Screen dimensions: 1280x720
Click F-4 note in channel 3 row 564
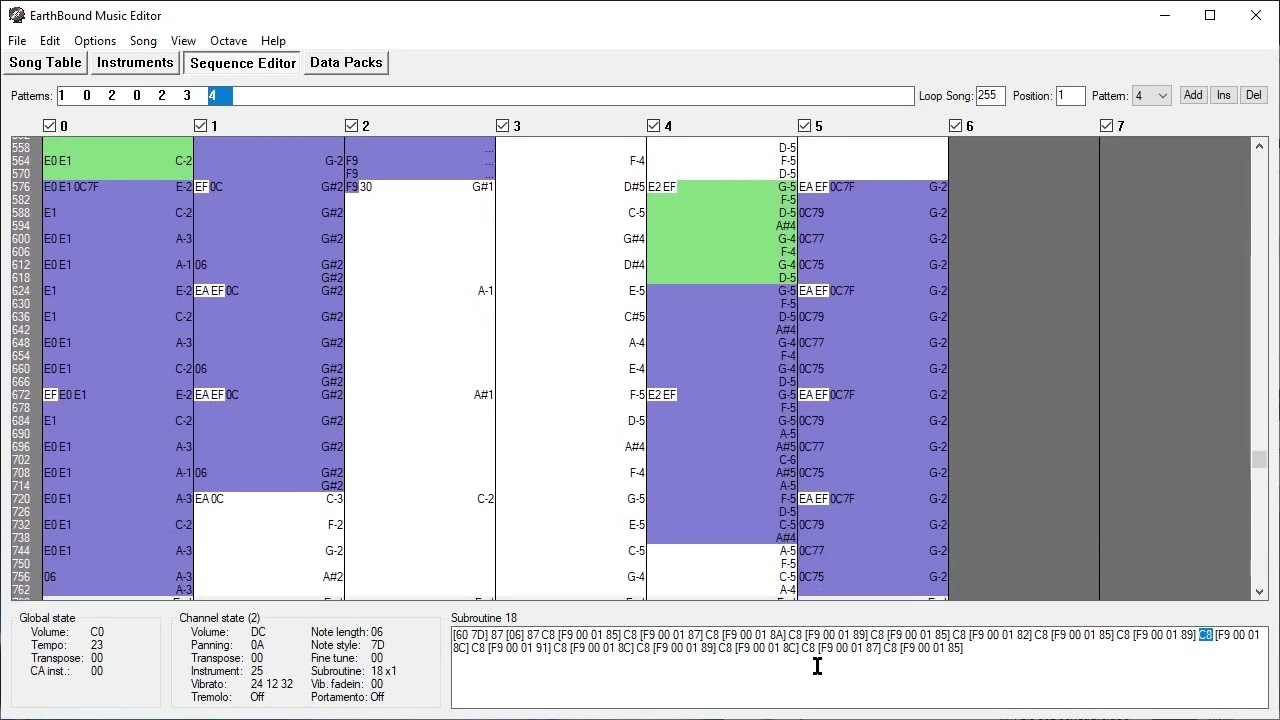pos(637,161)
